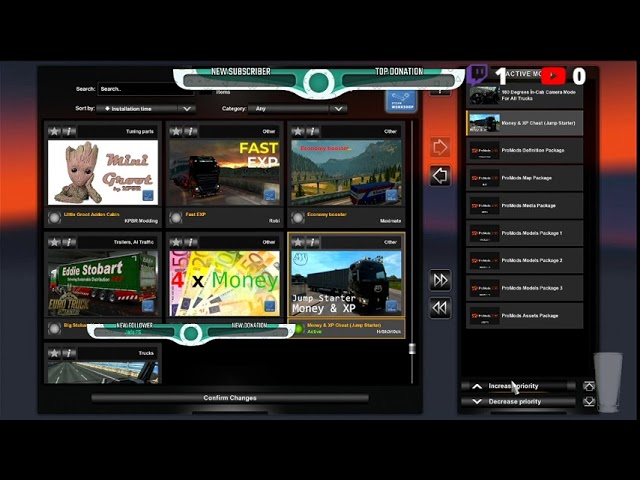
Task: Open info for Little Groot Addon Cabin
Action: point(69,131)
